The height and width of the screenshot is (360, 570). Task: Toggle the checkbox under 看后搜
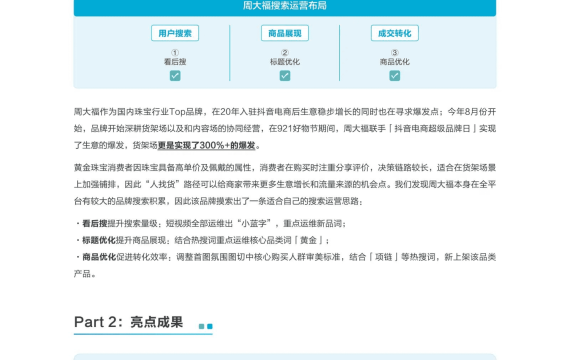175,76
